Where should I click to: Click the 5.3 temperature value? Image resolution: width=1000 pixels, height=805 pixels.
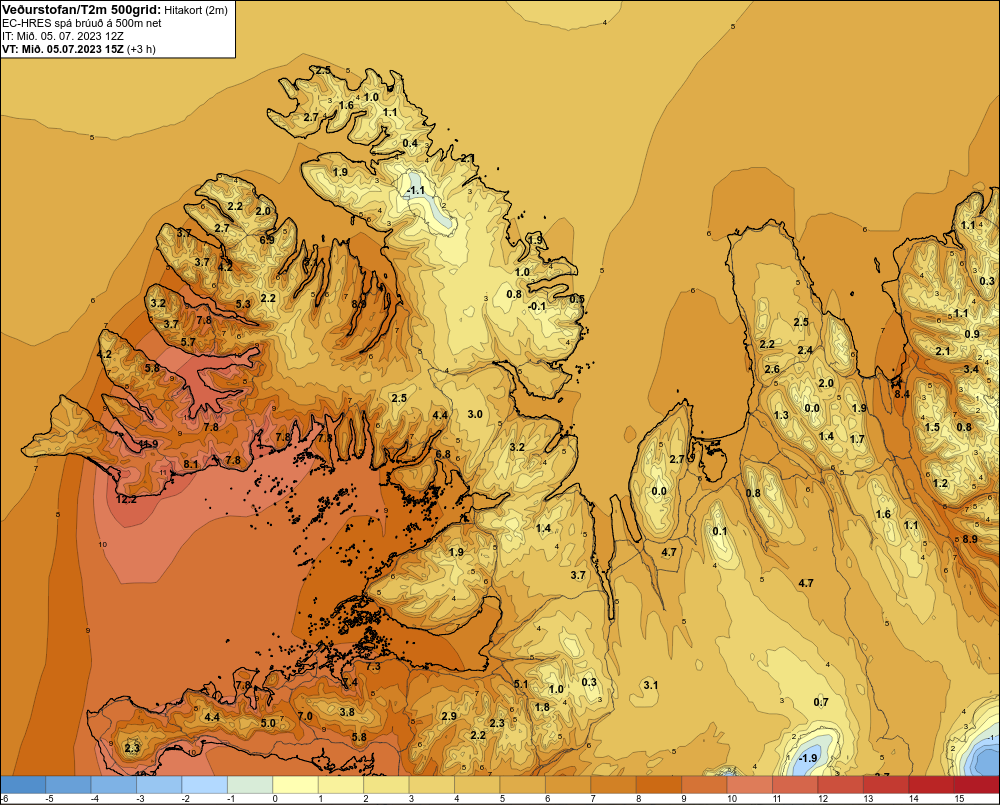243,304
